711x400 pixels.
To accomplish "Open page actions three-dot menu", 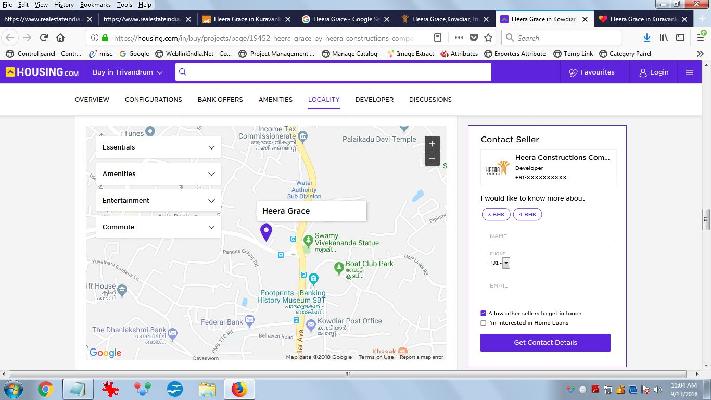I will click(x=459, y=38).
